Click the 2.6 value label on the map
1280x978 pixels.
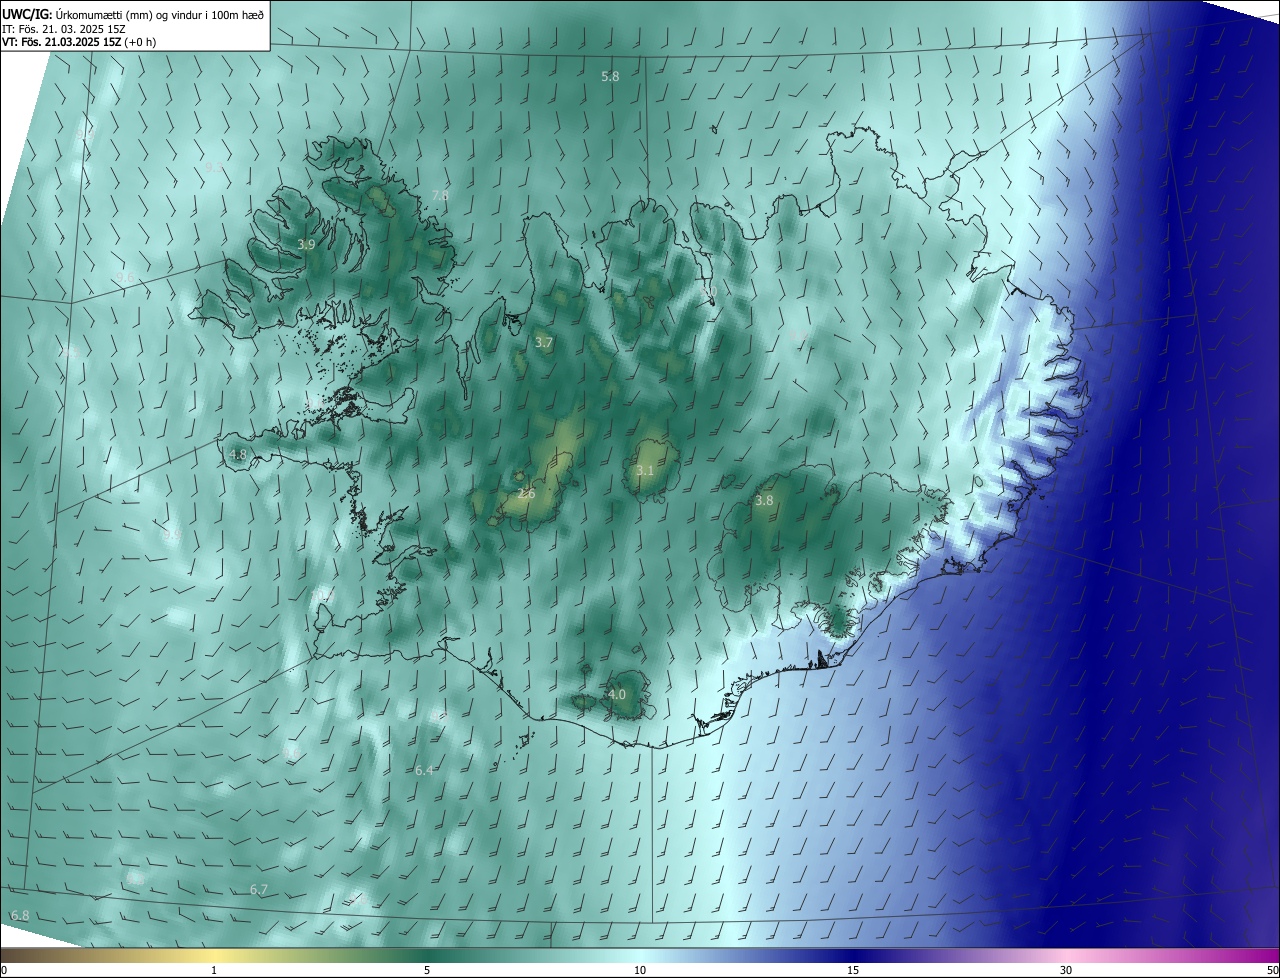point(527,494)
